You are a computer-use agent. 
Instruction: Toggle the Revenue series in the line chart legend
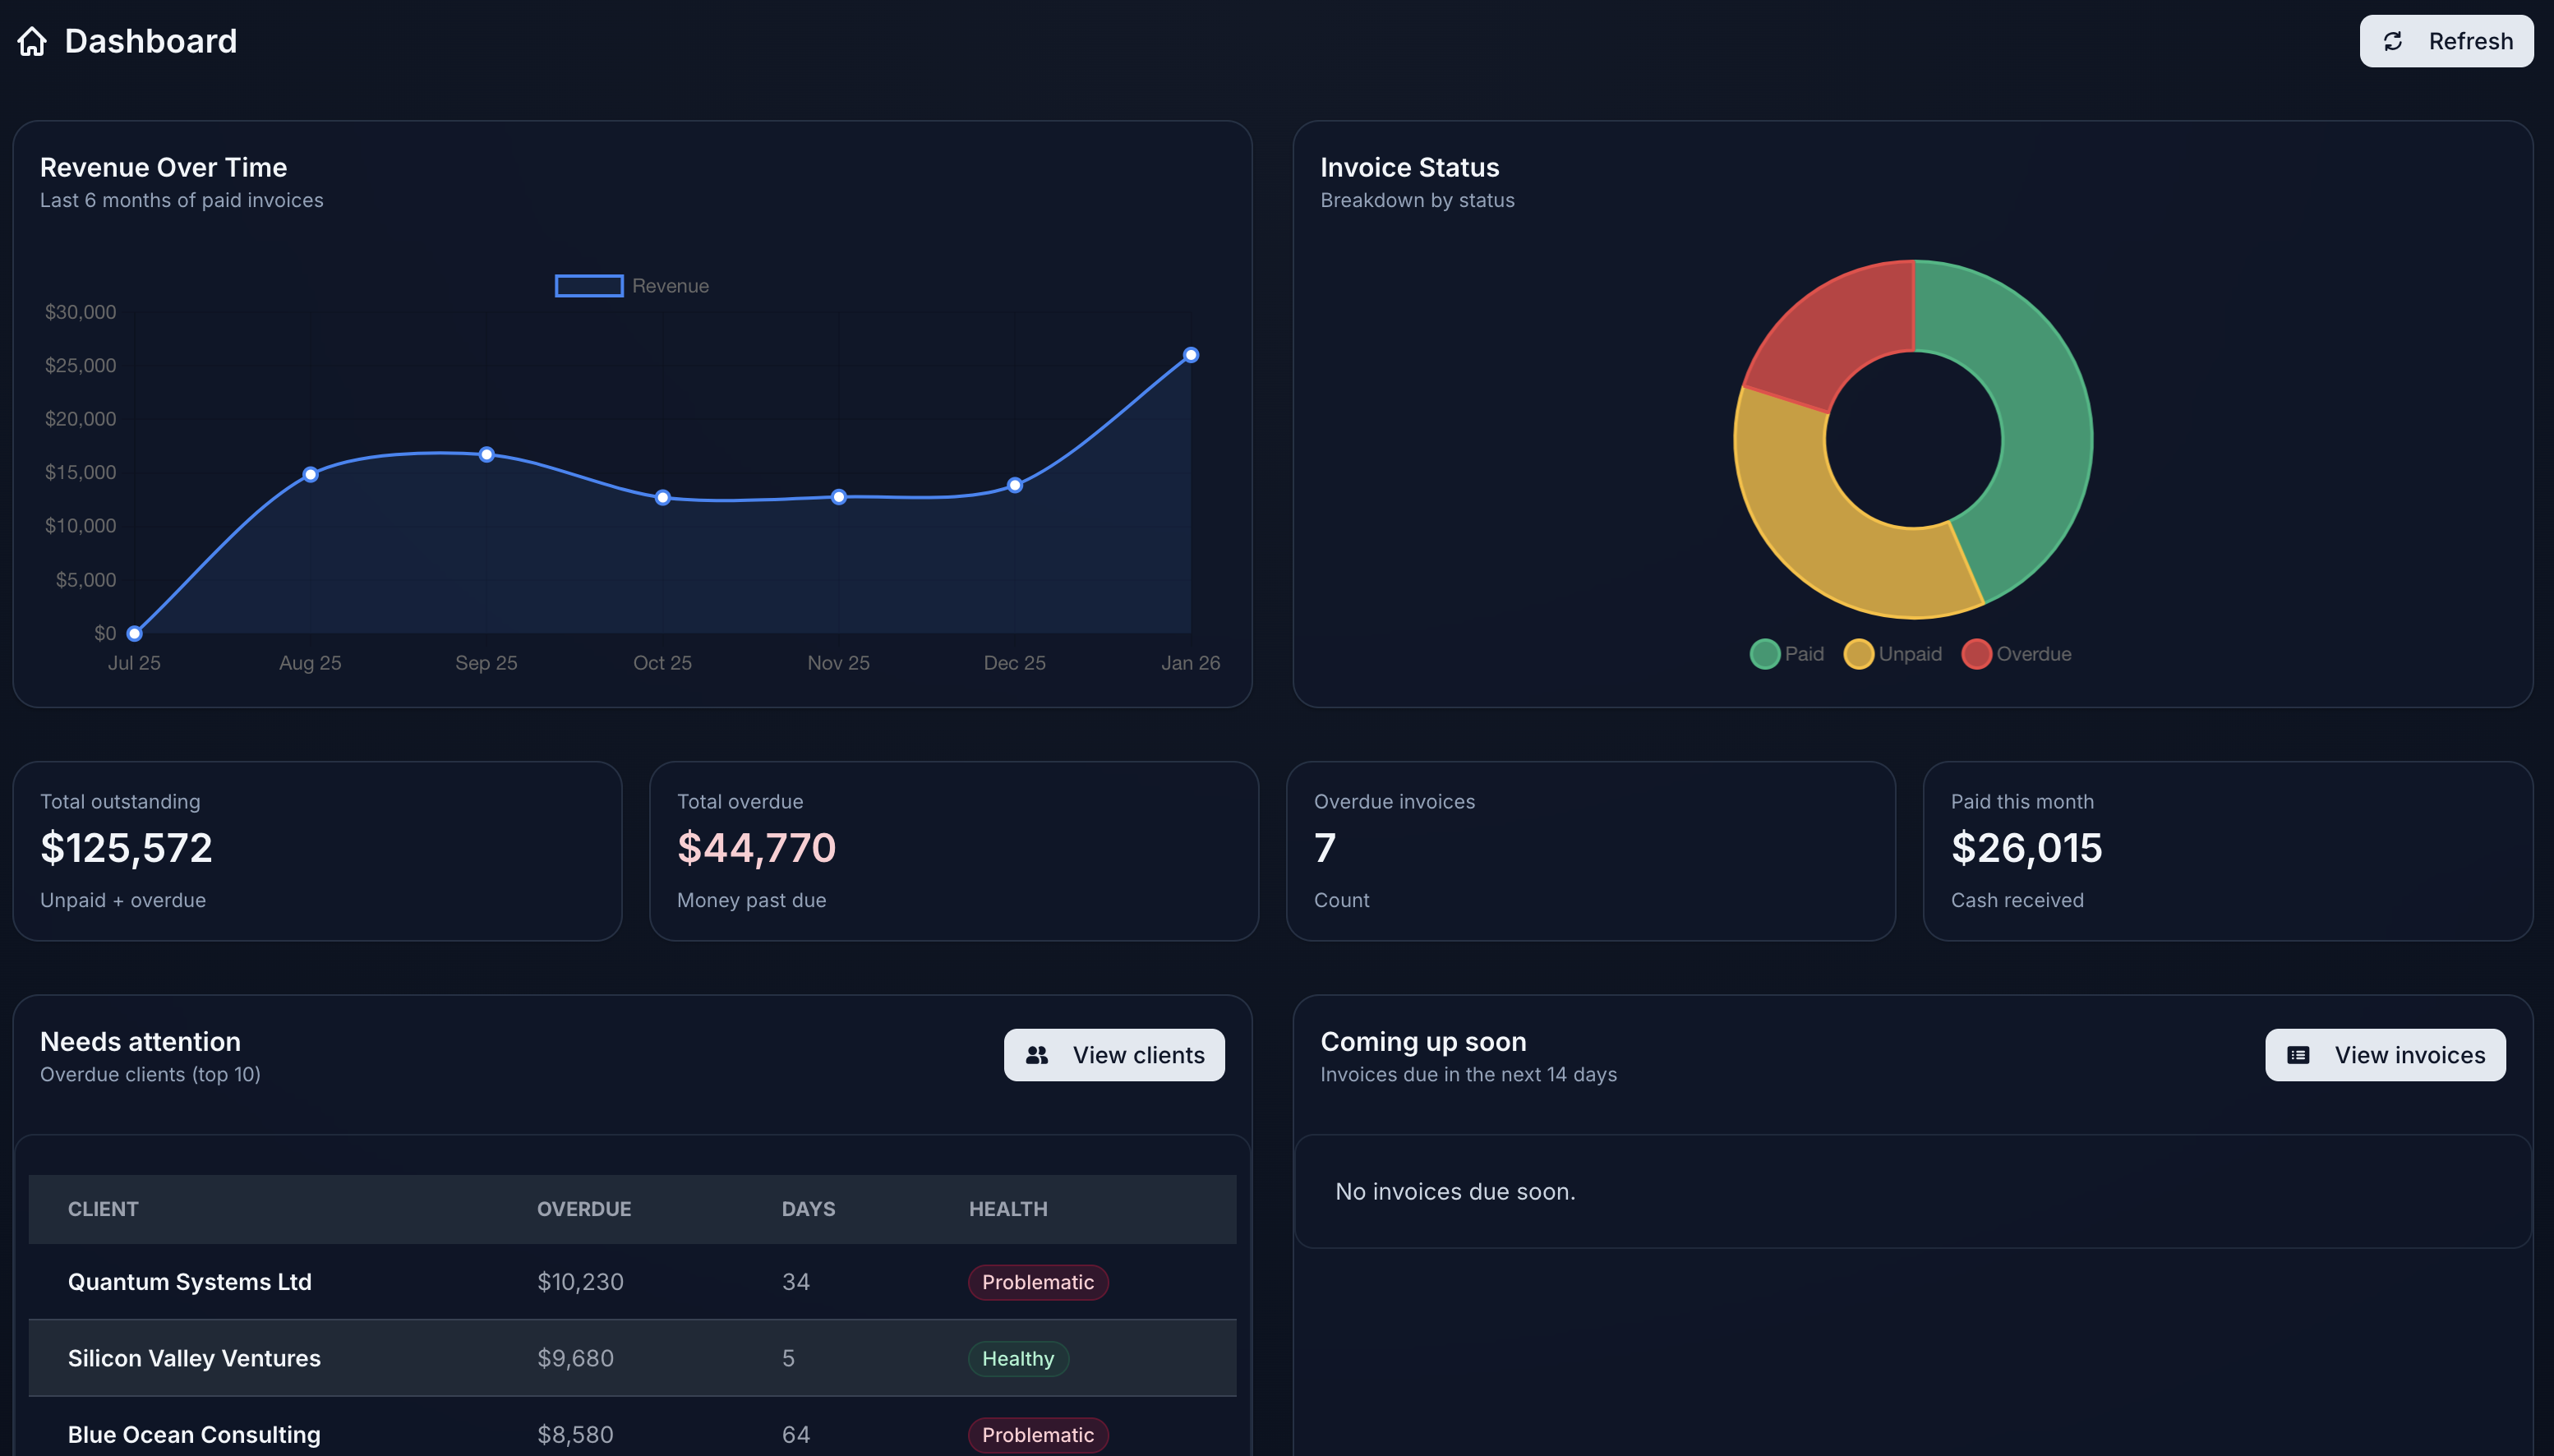(x=631, y=286)
